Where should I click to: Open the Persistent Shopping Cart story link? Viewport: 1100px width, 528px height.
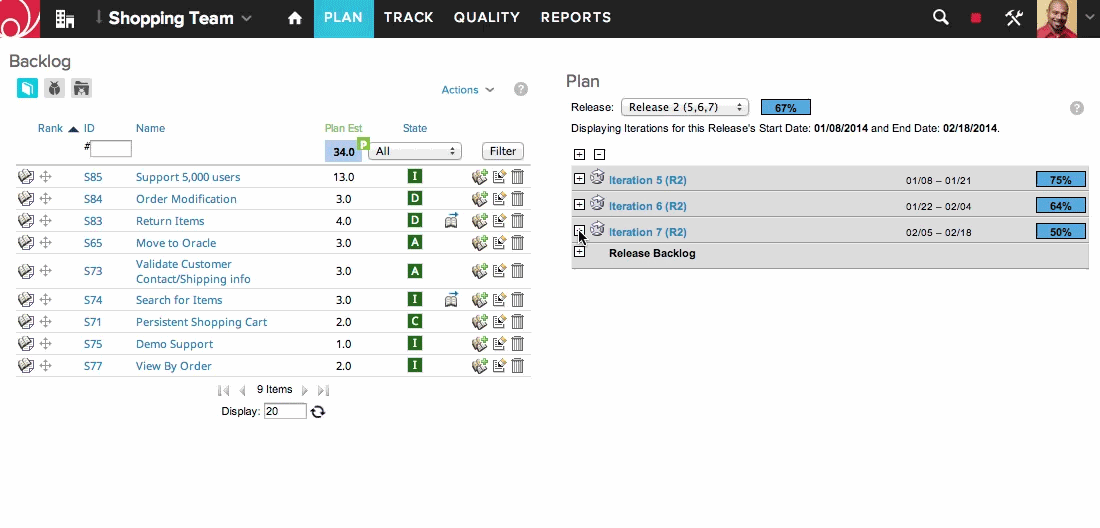[x=201, y=322]
